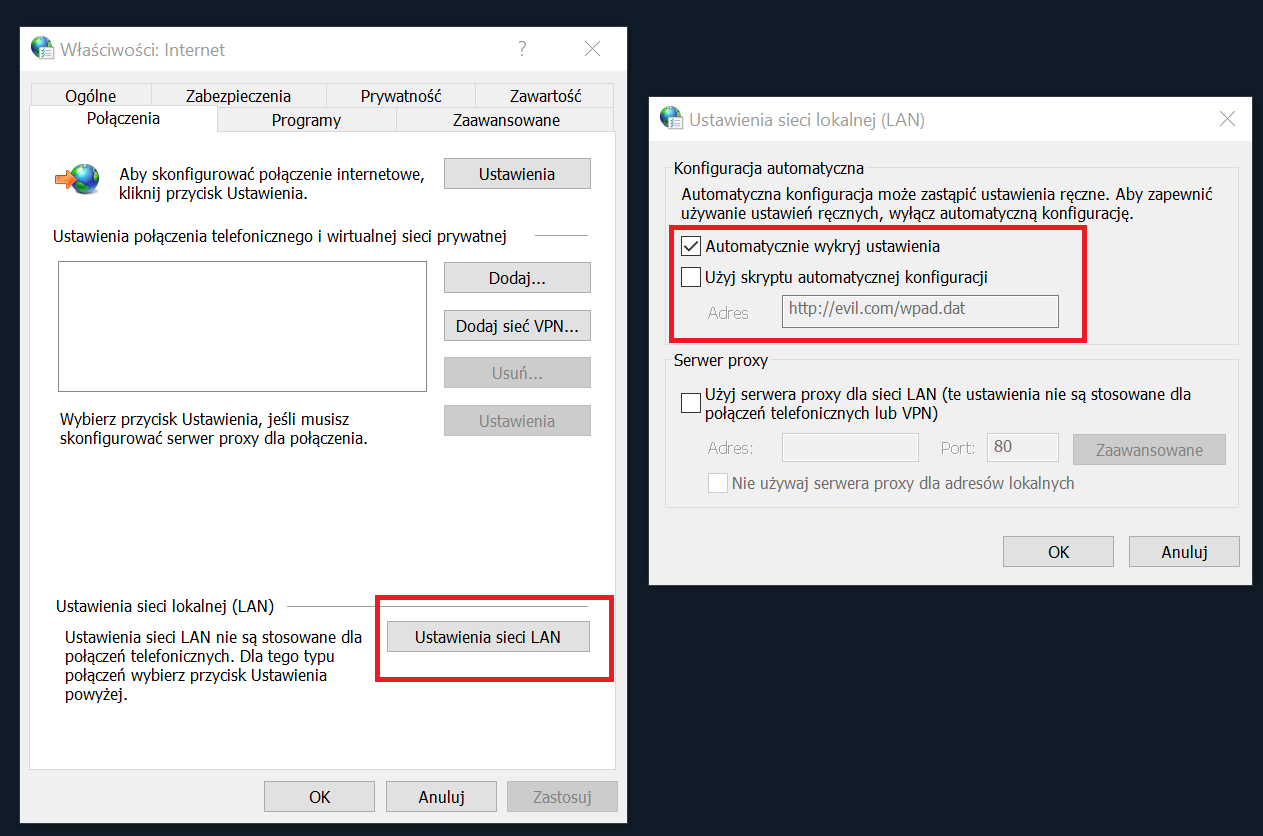Click the help question mark icon
Viewport: 1263px width, 836px height.
522,49
